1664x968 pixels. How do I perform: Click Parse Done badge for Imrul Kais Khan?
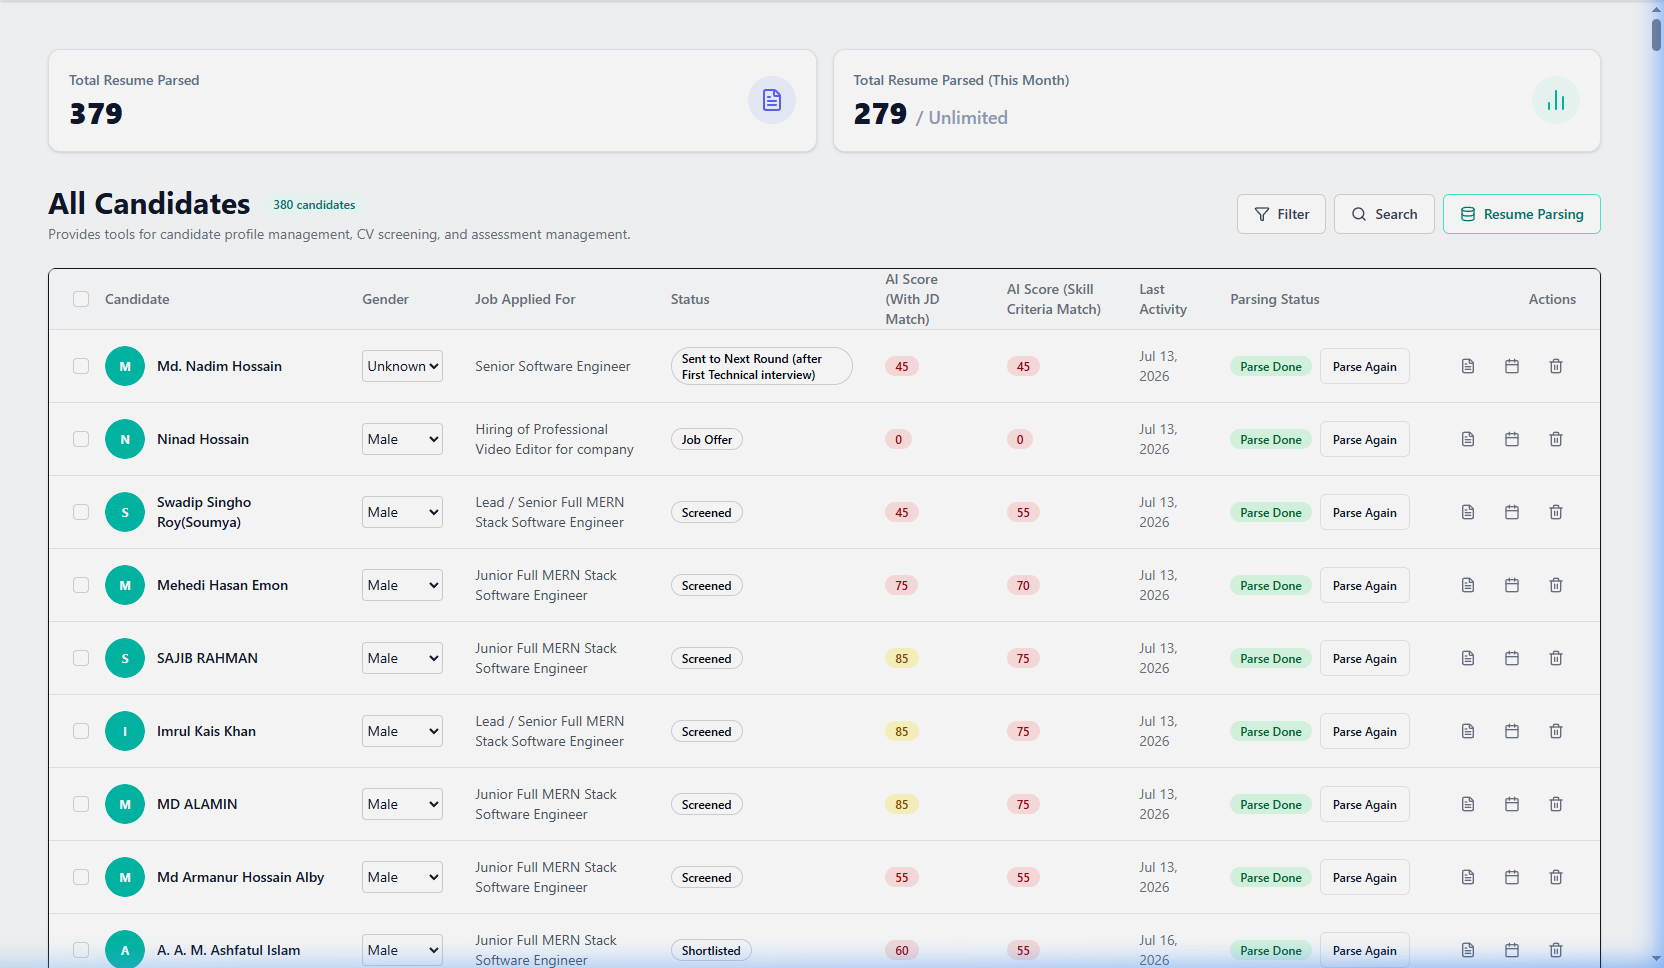pos(1271,731)
